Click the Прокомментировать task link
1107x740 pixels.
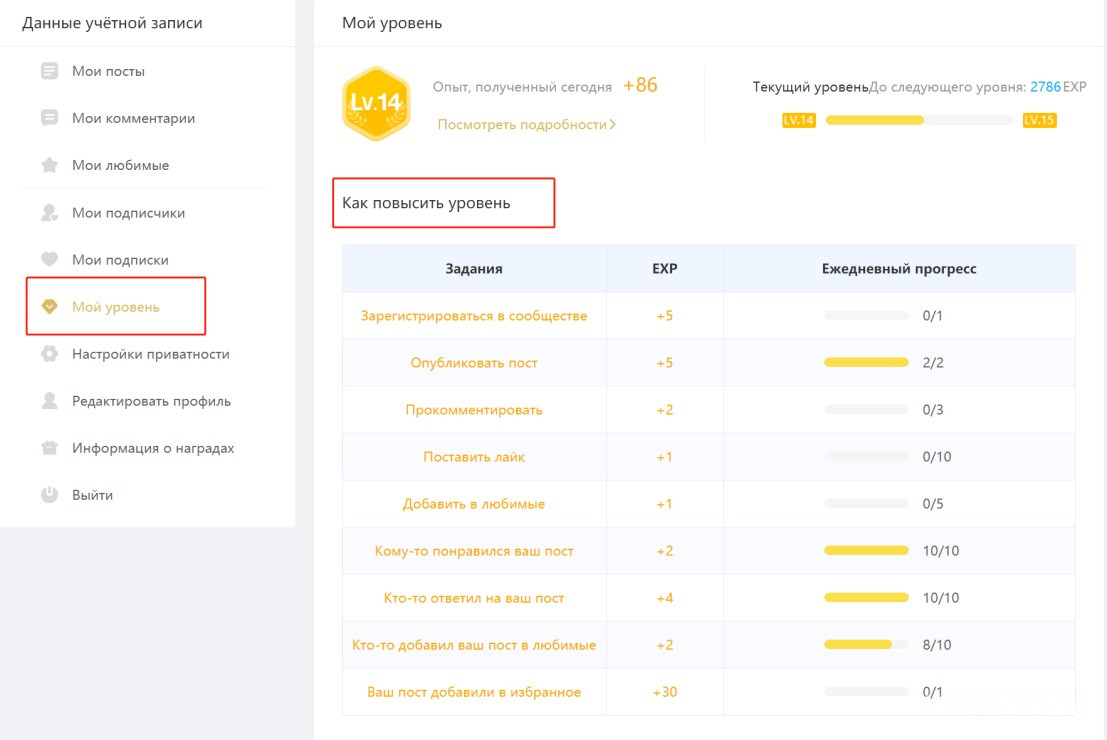pos(474,410)
